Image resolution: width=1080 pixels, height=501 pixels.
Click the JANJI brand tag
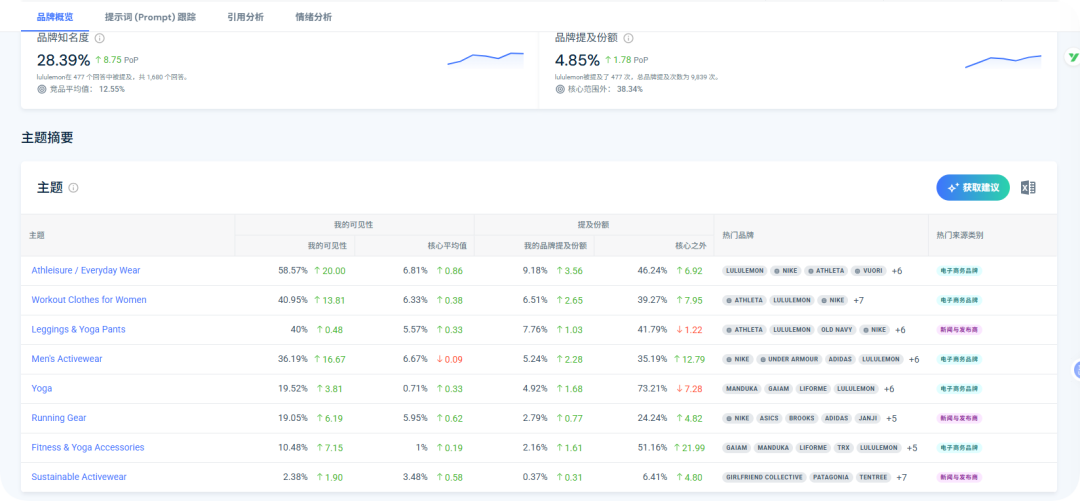coord(868,418)
